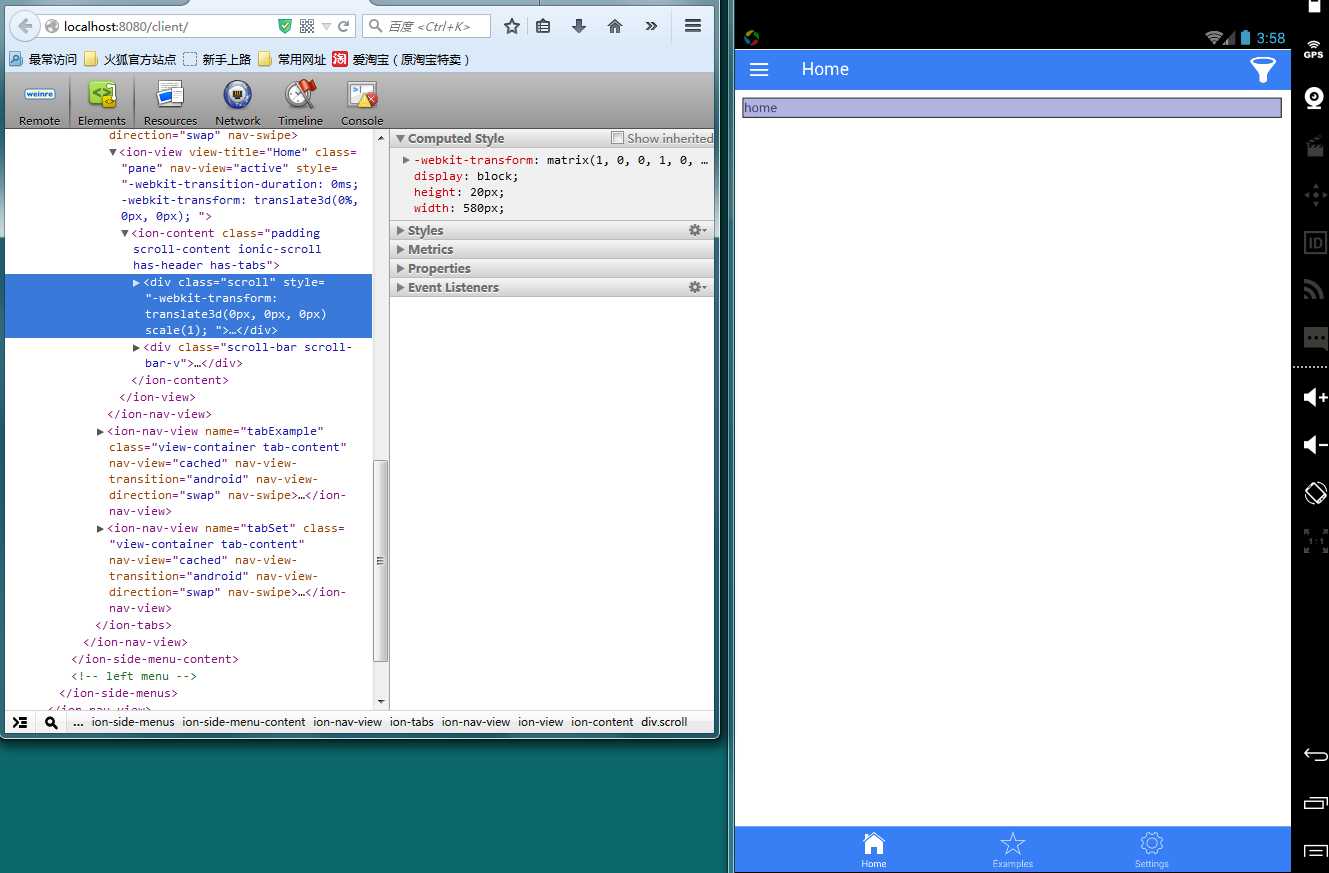
Task: Click the emulator camera icon
Action: 1315,98
